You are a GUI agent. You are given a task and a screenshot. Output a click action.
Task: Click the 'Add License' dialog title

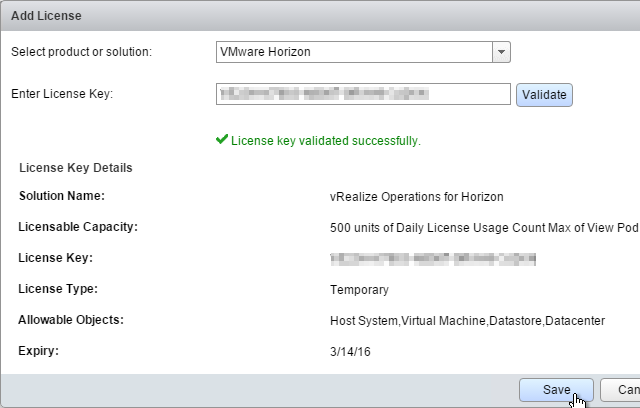[x=46, y=16]
